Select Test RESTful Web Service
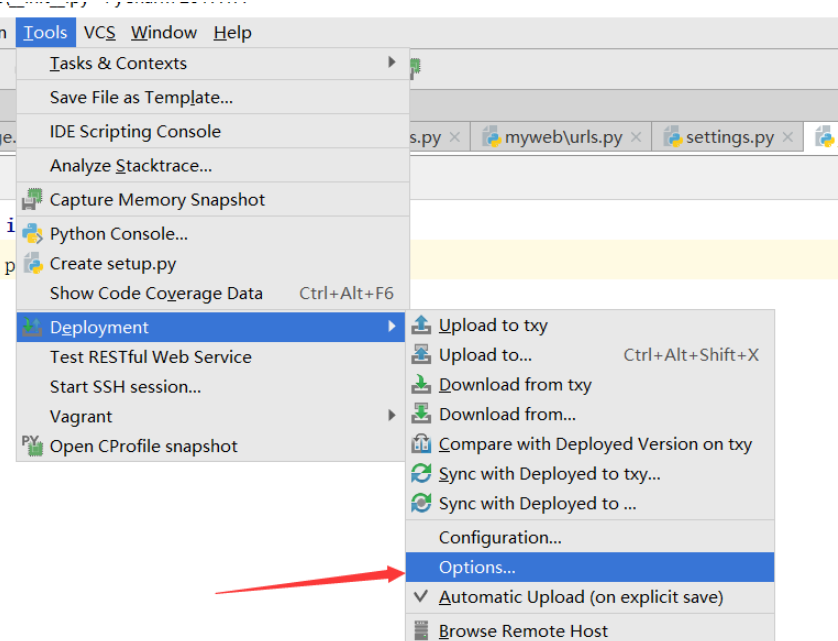This screenshot has width=838, height=641. 150,357
